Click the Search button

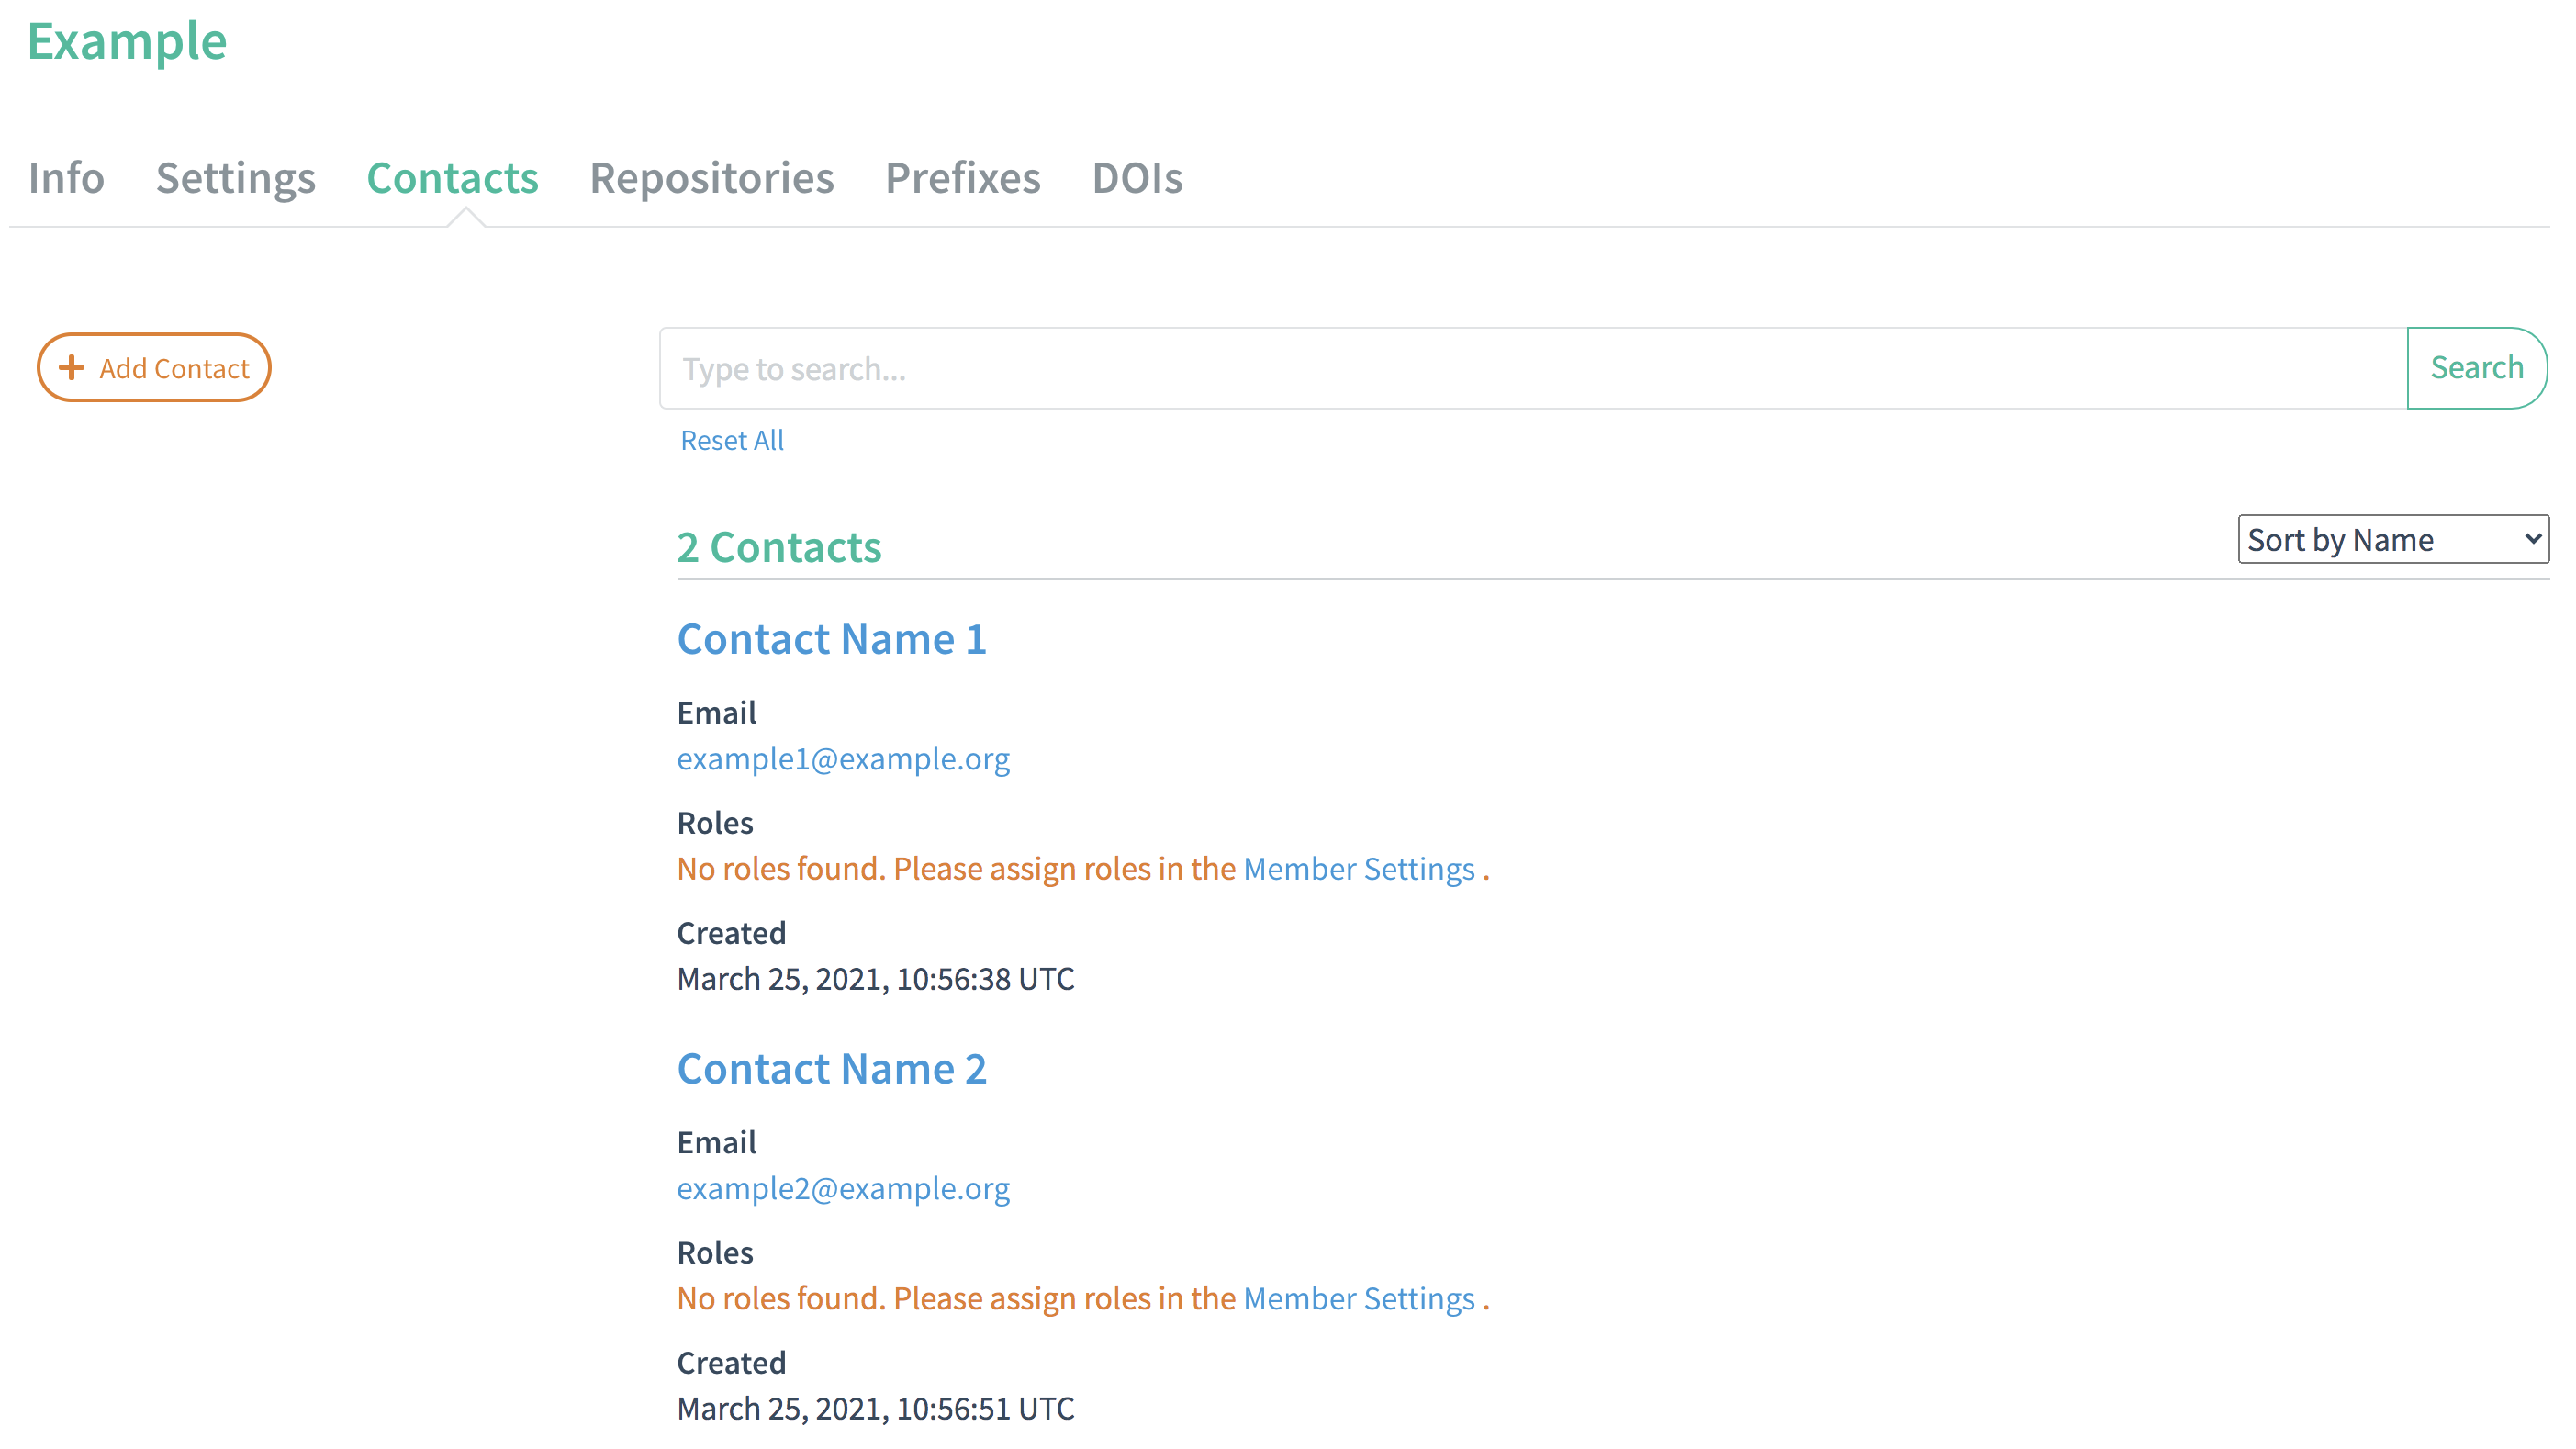click(x=2476, y=368)
